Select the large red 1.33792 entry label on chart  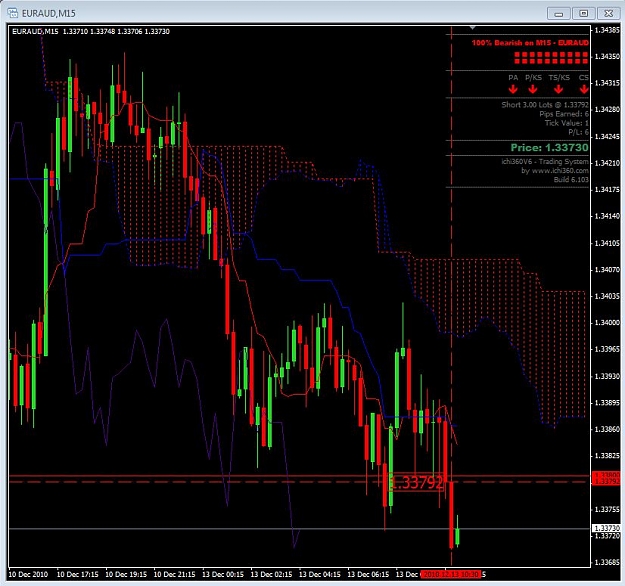[416, 482]
